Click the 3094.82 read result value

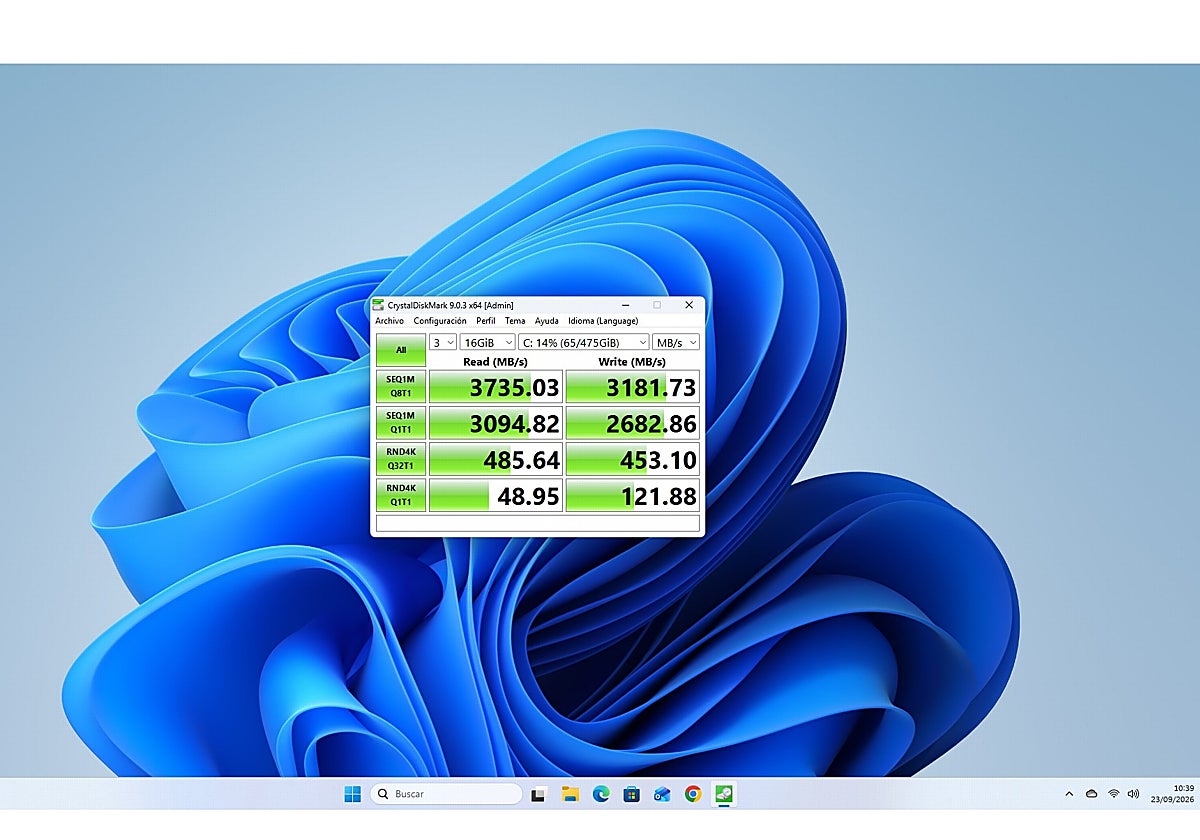(x=496, y=423)
